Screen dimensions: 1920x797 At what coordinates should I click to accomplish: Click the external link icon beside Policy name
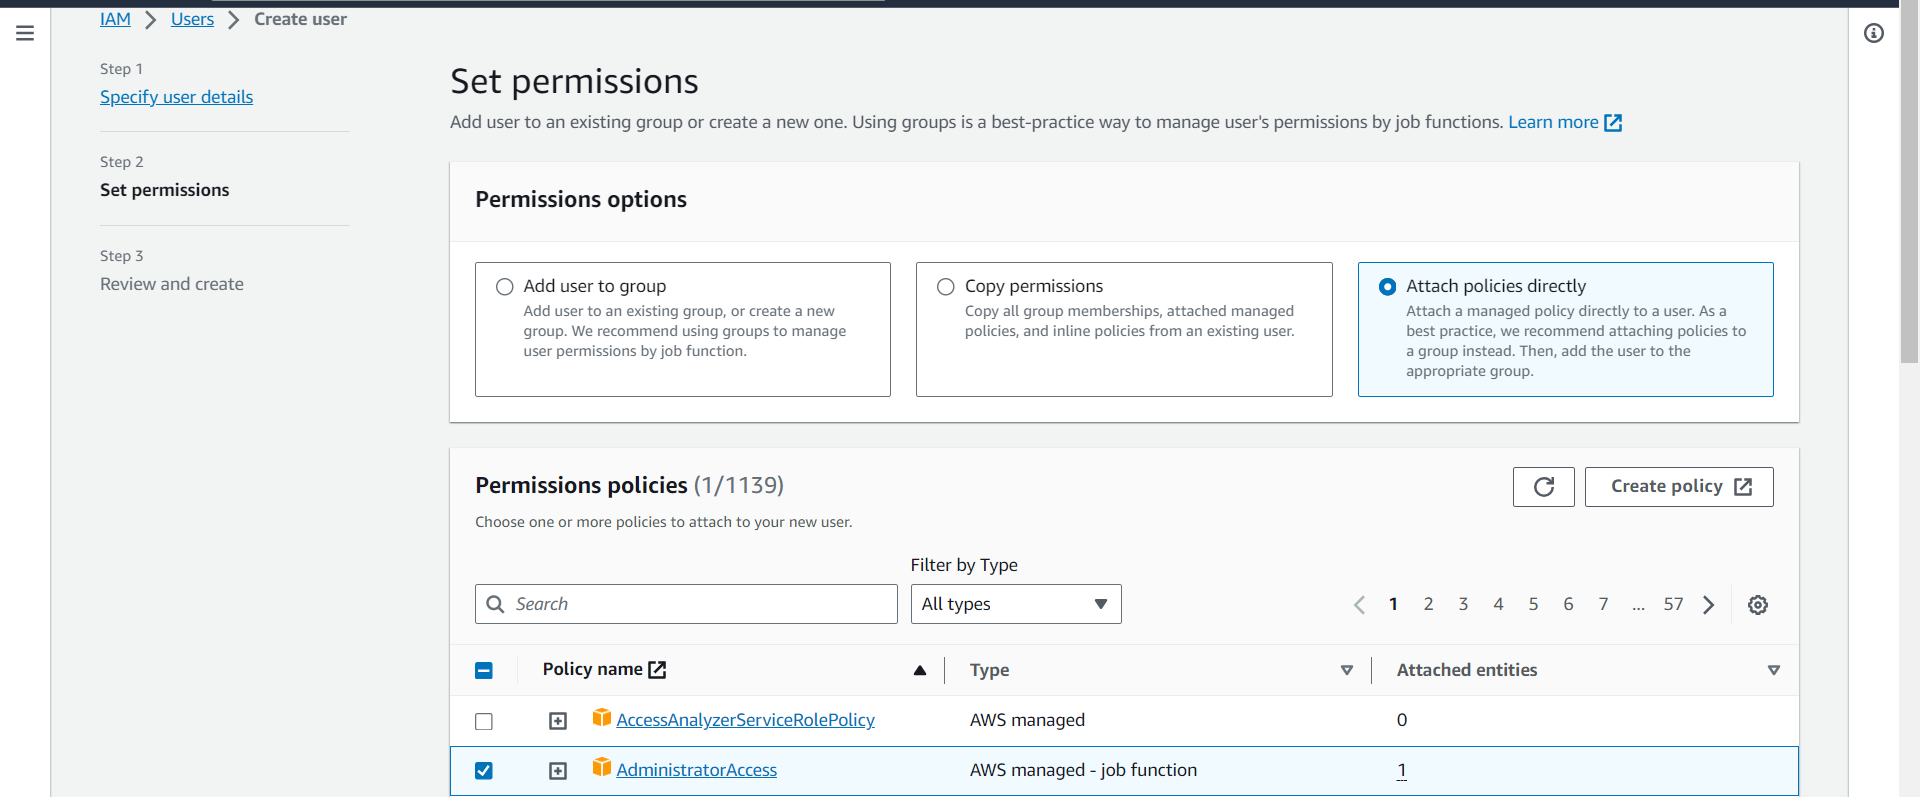tap(657, 670)
